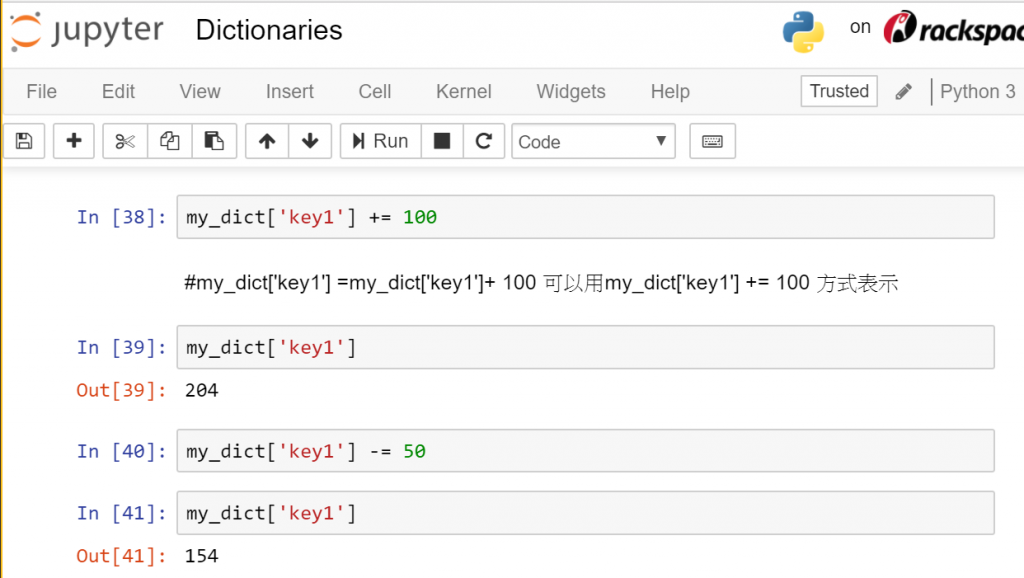Screen dimensions: 1024x578
Task: Open the cell type Code dropdown
Action: [593, 142]
